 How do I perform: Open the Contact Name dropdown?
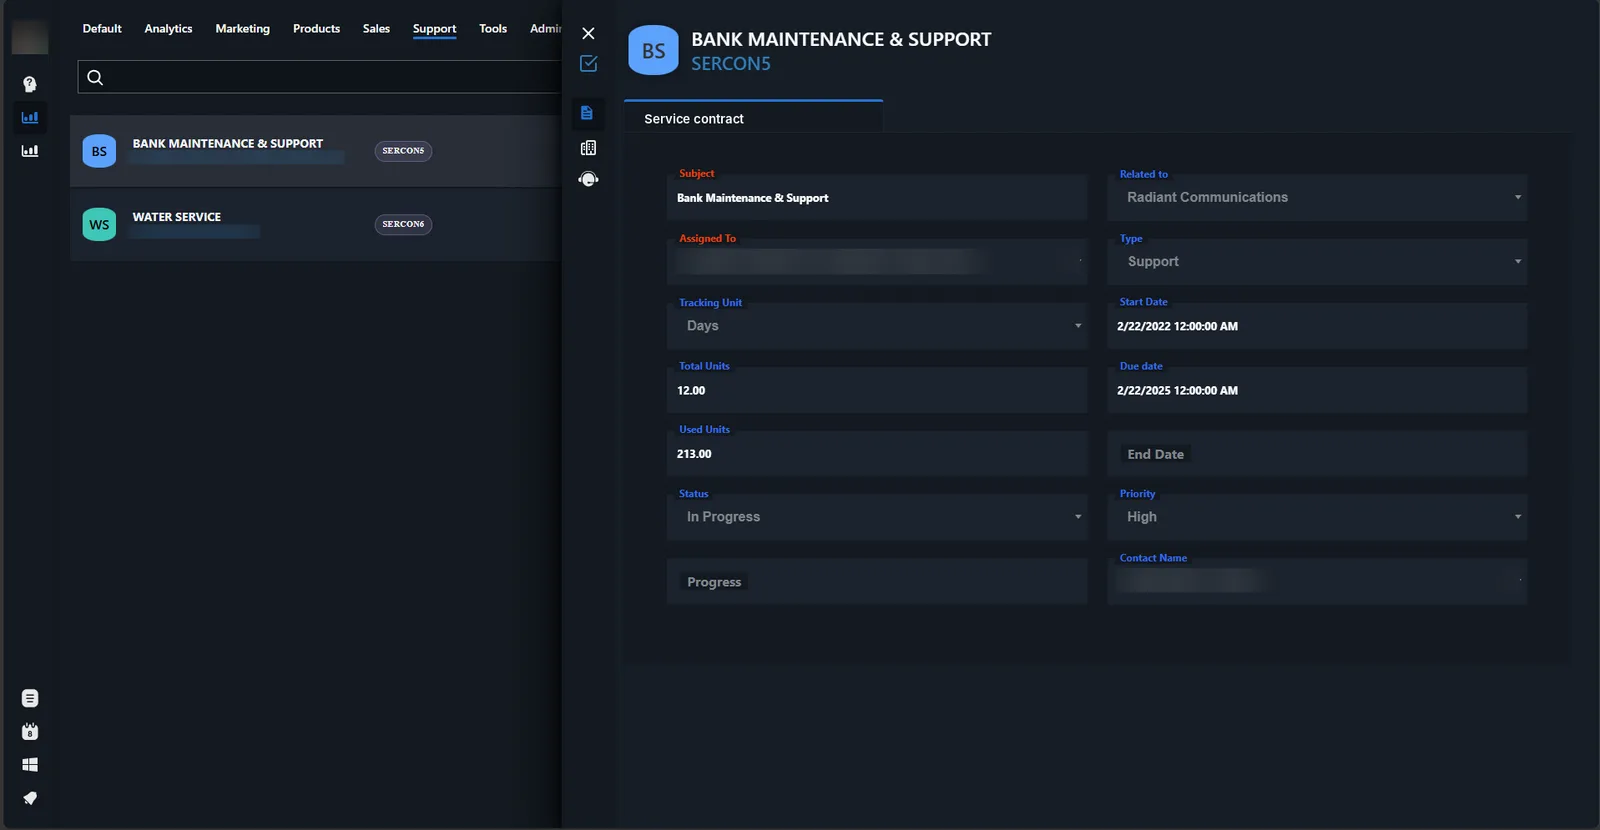pos(1317,581)
